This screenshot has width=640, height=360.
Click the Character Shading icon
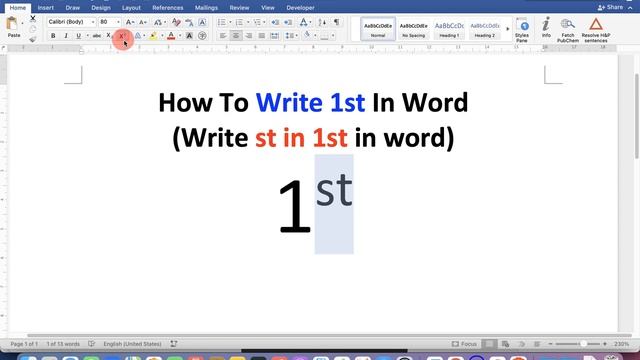tap(189, 36)
